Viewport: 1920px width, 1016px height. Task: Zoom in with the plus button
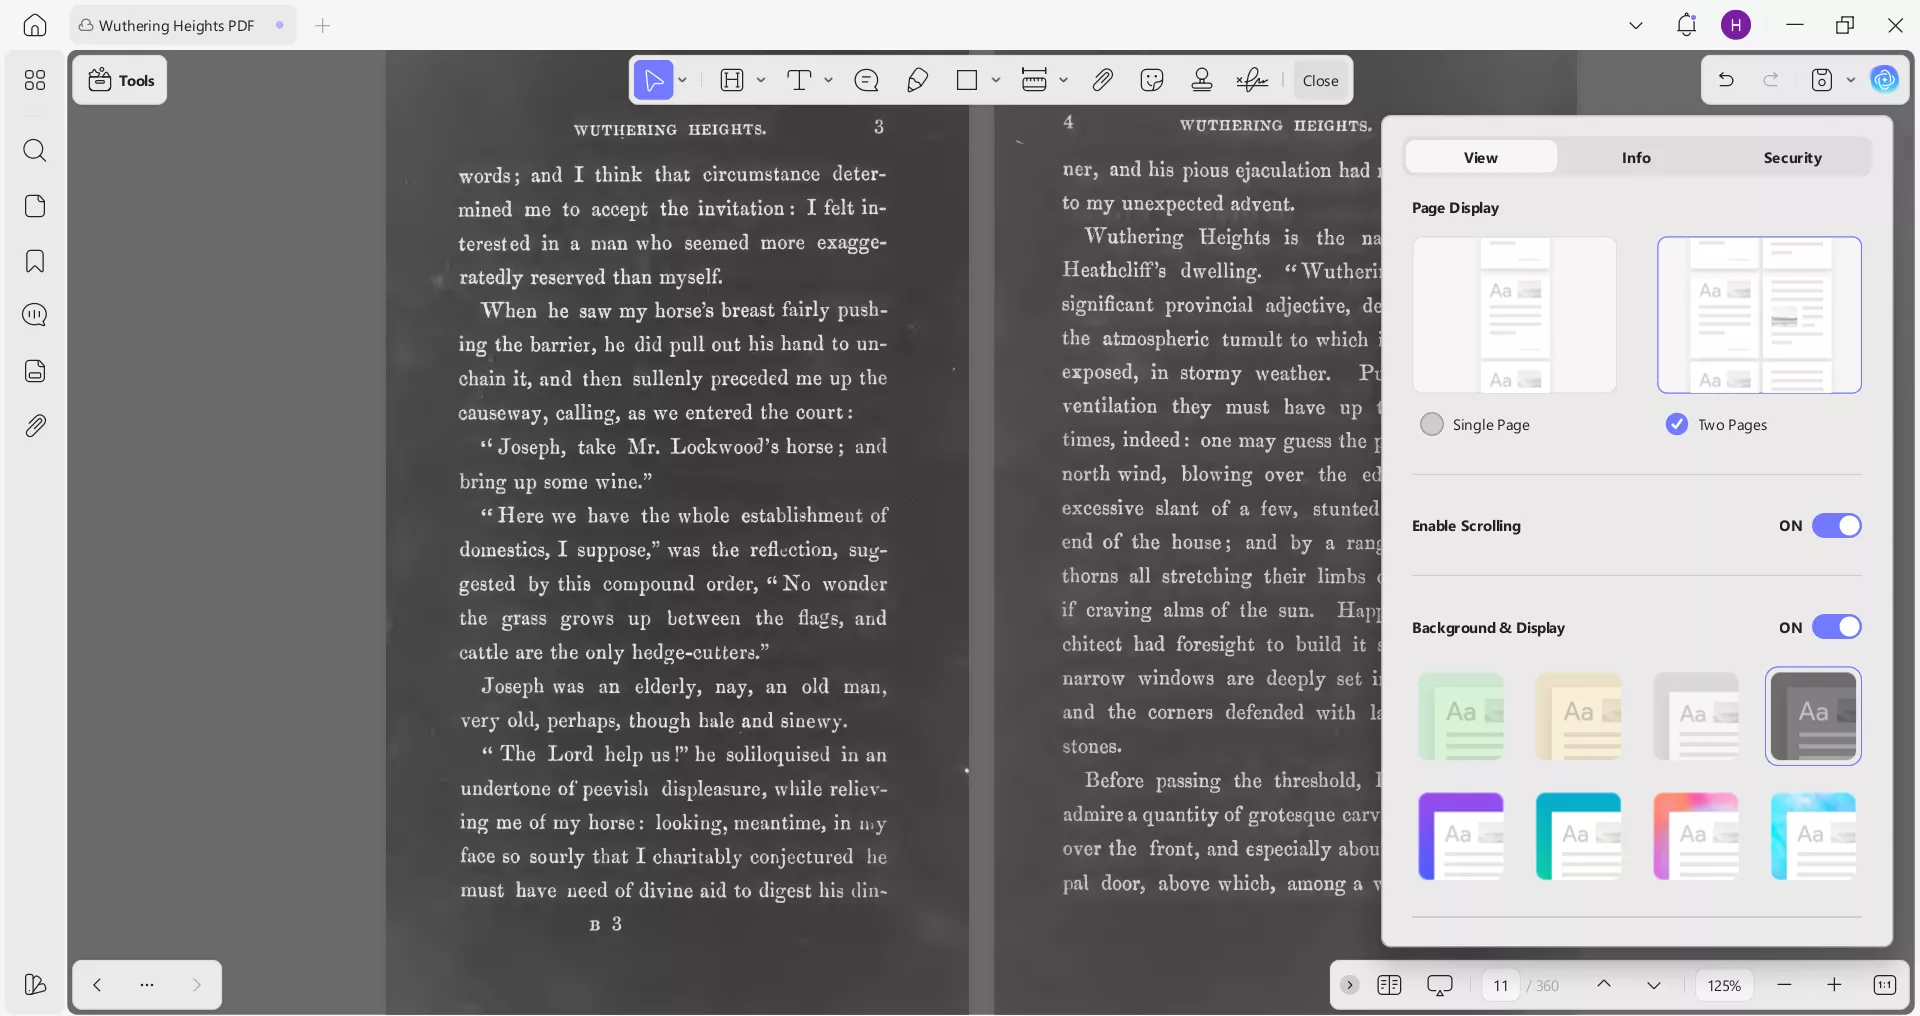(1834, 985)
